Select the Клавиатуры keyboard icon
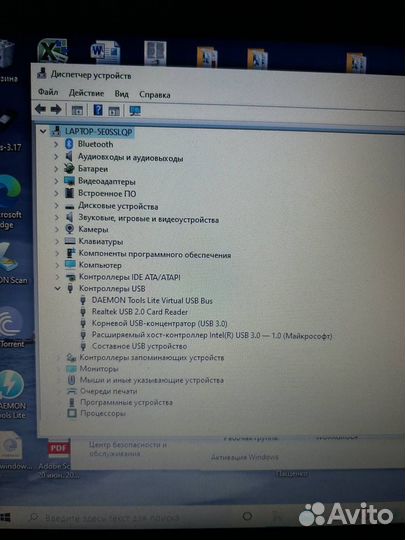Screen dimensions: 405x540 [70, 241]
